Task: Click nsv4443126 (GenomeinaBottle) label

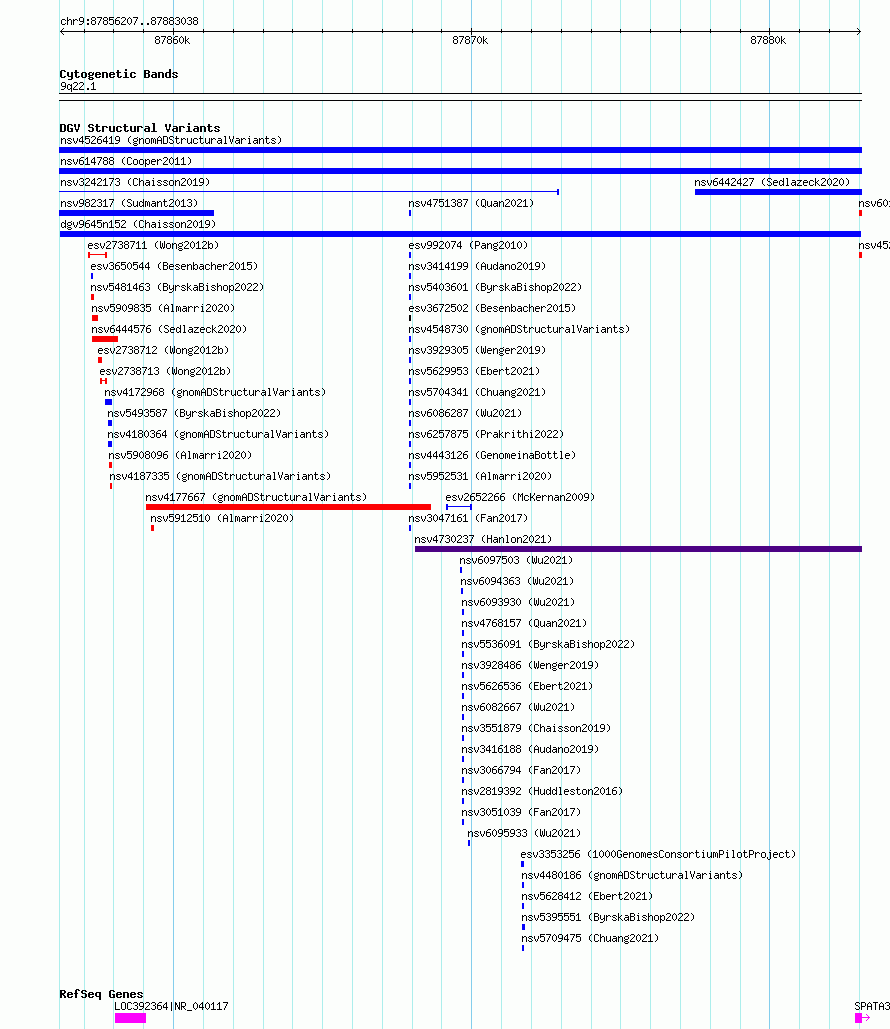Action: click(492, 455)
